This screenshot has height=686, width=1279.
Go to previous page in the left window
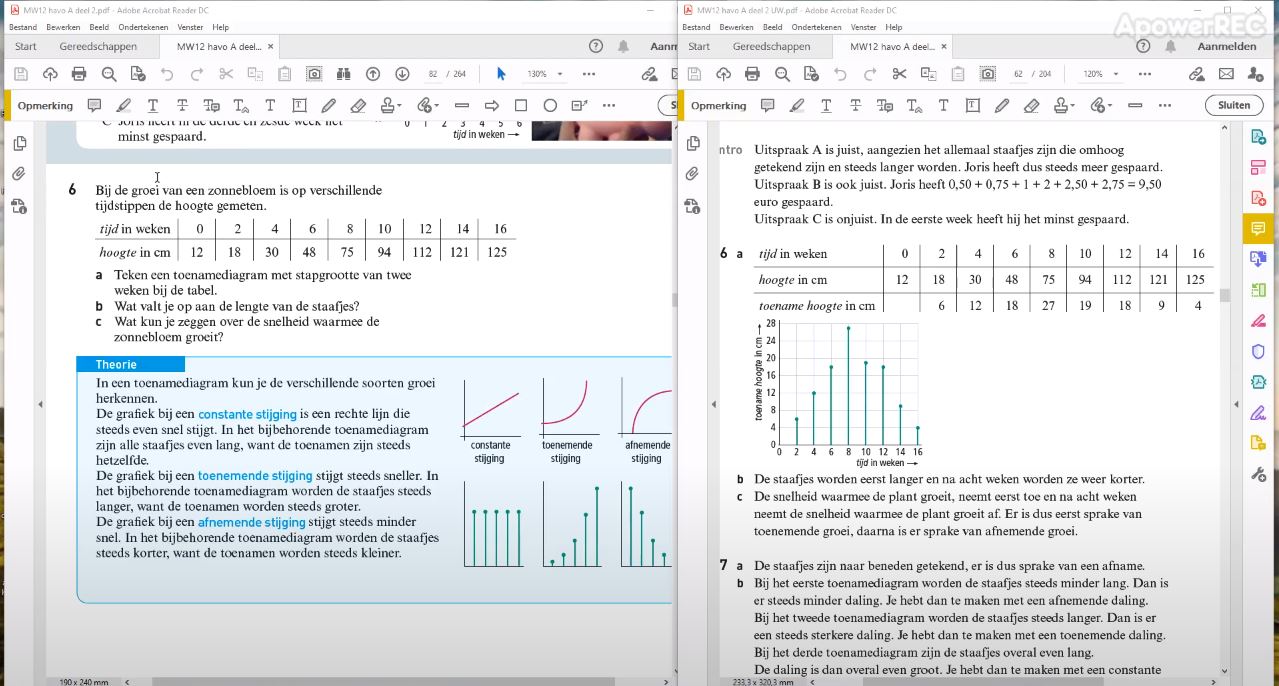373,74
